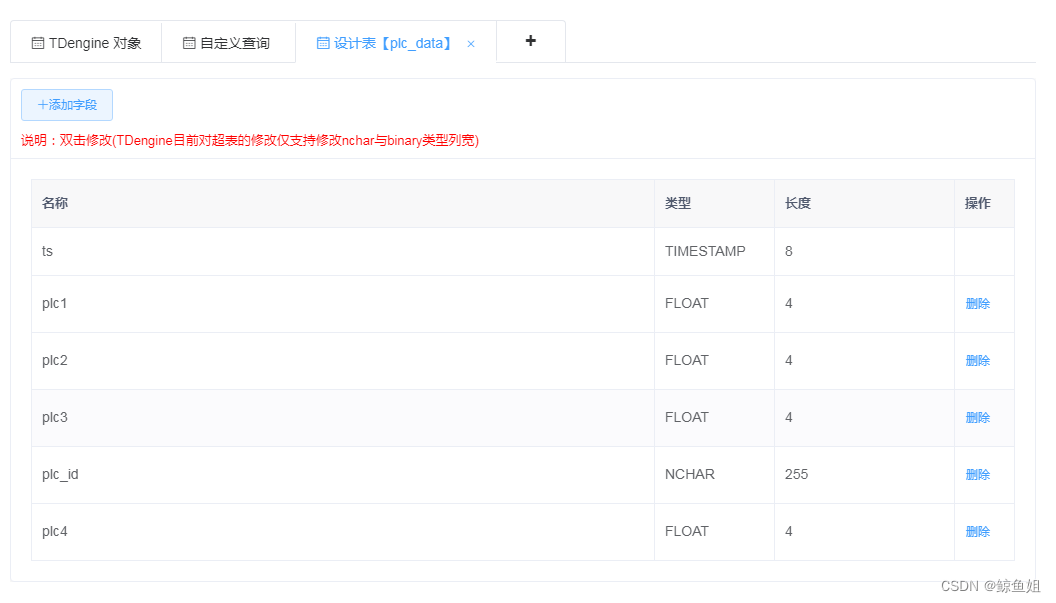Screen dimensions: 1056x603
Task: Click the plus icon to add new tab
Action: pos(530,41)
